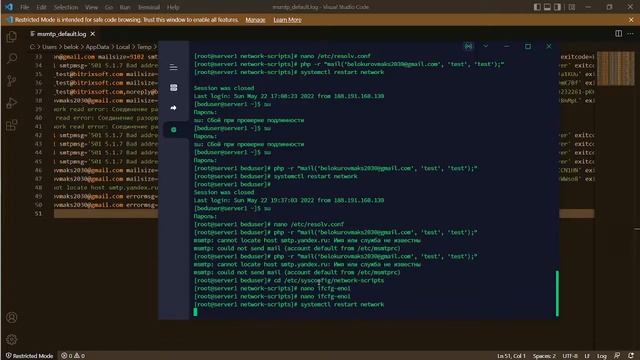Screen dimensions: 640x360
Task: Toggle the secondary side bar layout icon
Action: (558, 7)
